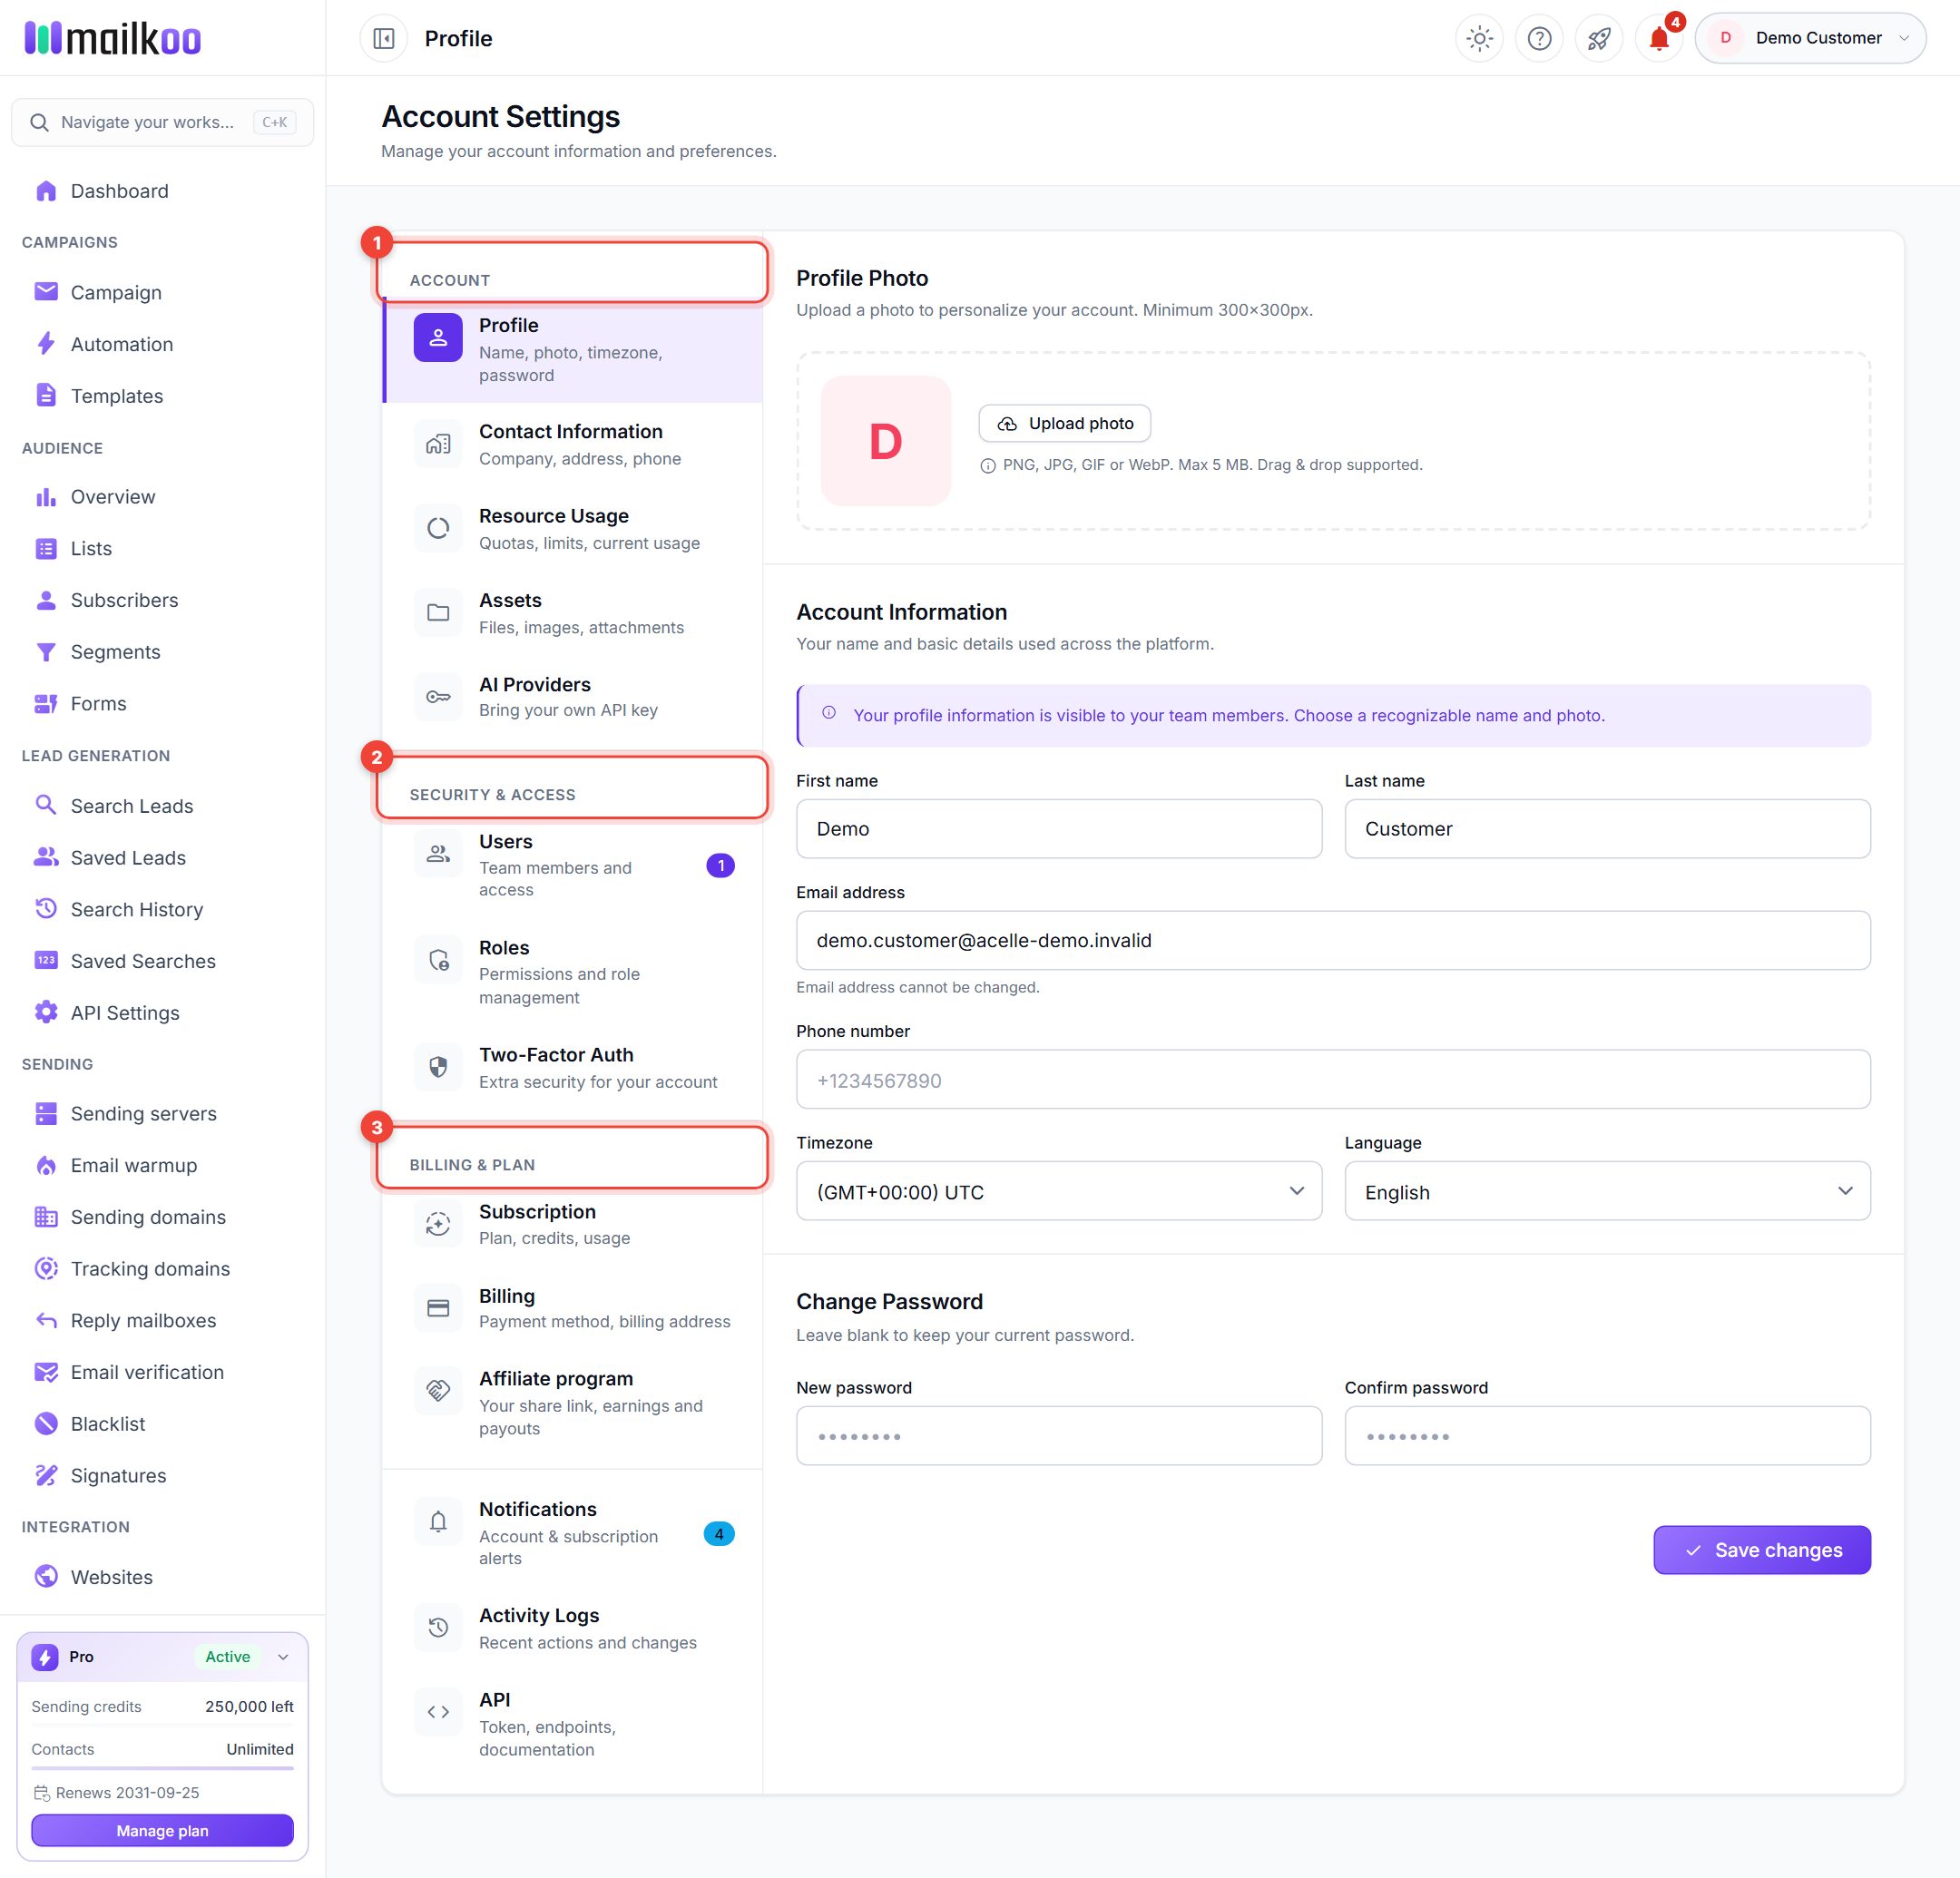Viewport: 1960px width, 1878px height.
Task: Open Dashboard in sidebar
Action: (x=119, y=190)
